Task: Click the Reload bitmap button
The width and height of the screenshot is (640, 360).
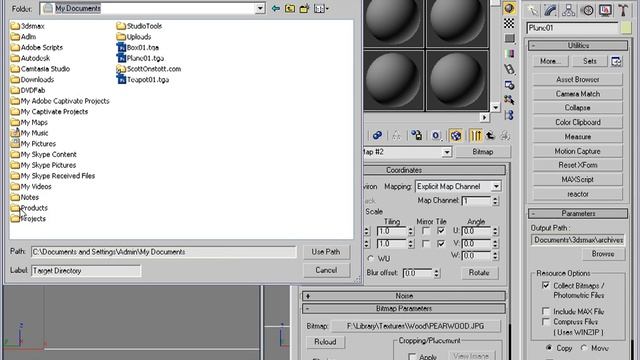Action: [x=325, y=342]
